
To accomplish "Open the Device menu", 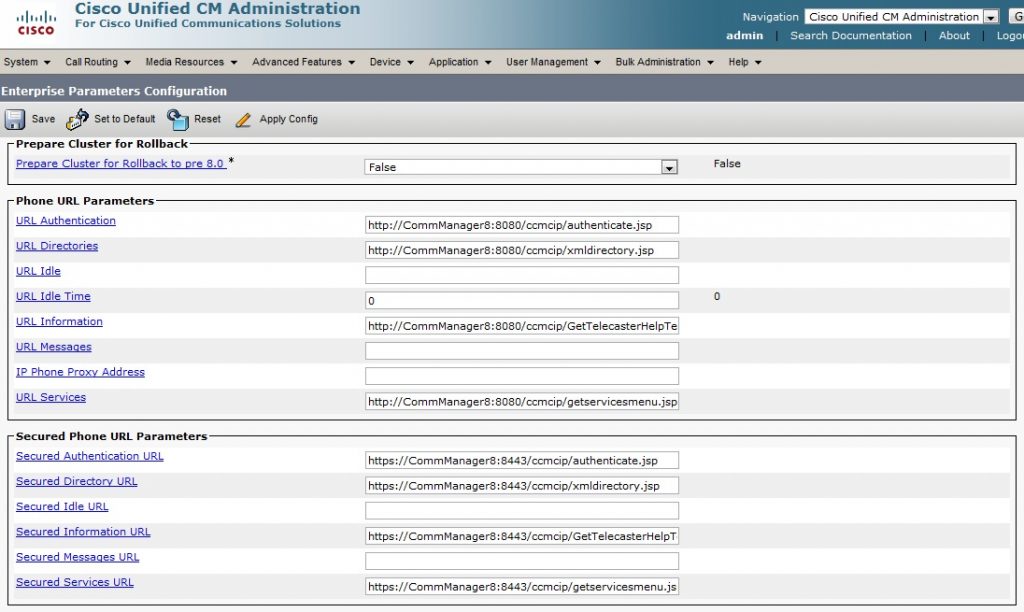I will tap(392, 62).
